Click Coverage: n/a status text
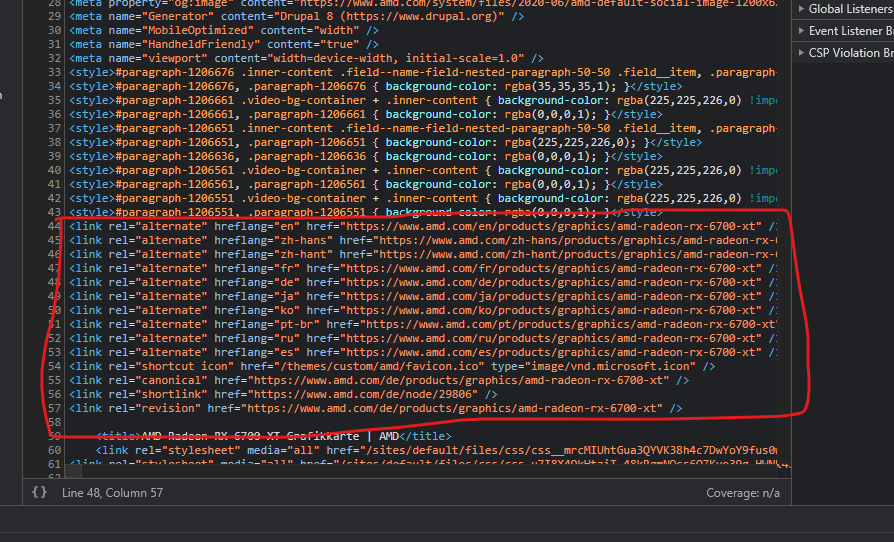Viewport: 894px width, 542px height. [743, 492]
